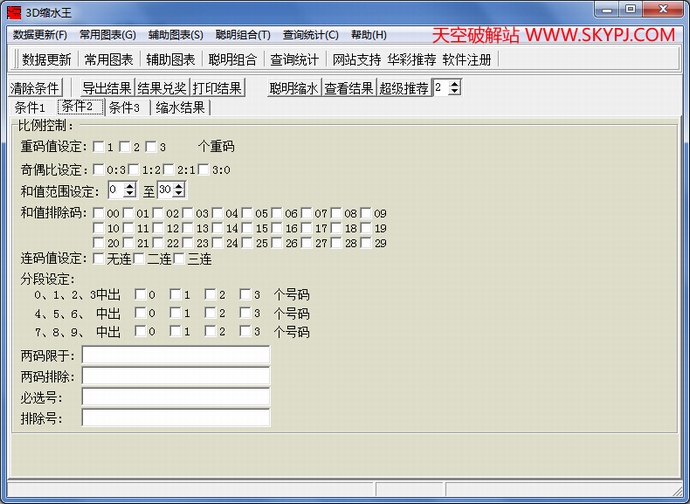This screenshot has height=504, width=690.
Task: Increase the 超级推荐 spinner value
Action: 455,84
